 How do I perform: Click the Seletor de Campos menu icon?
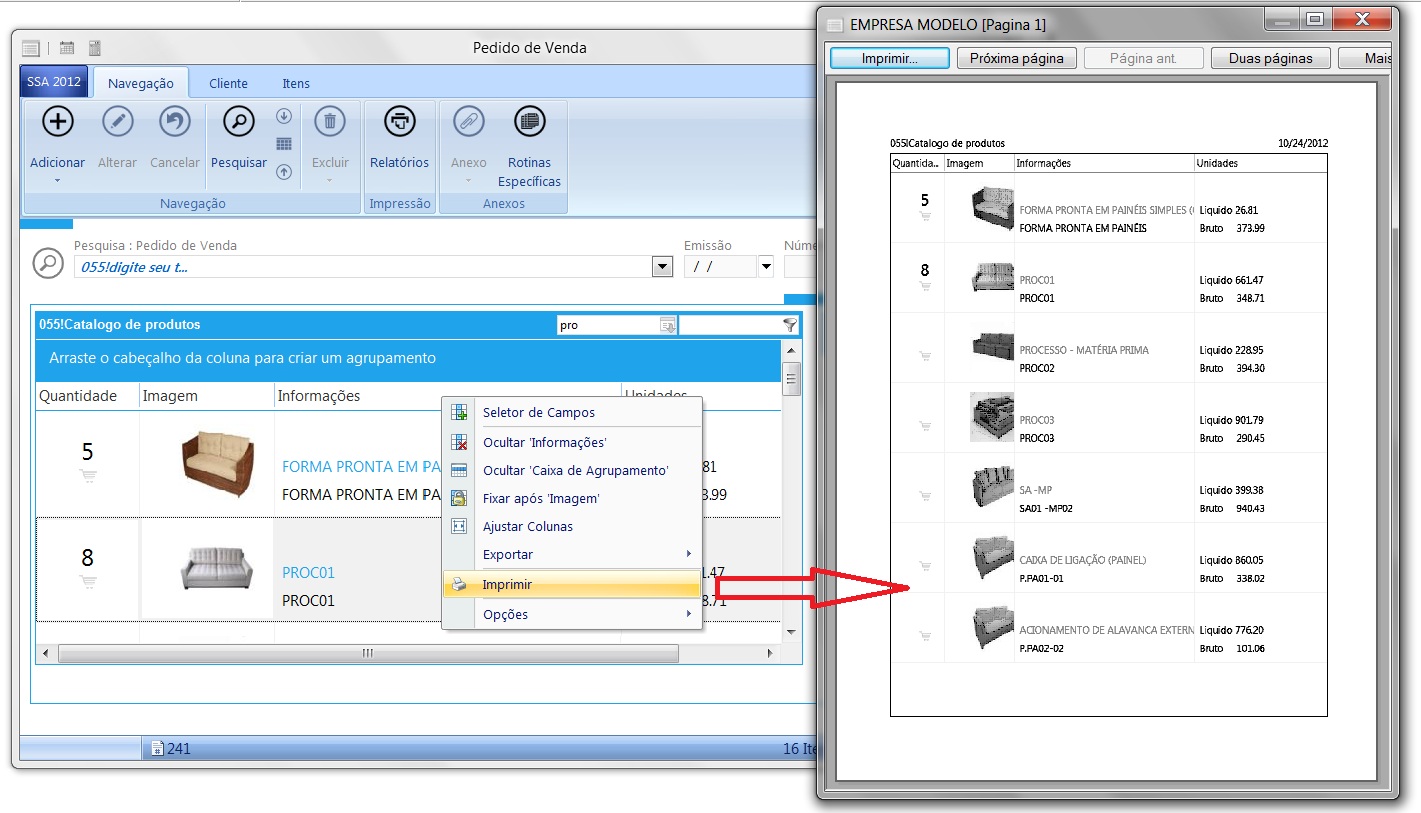coord(459,412)
